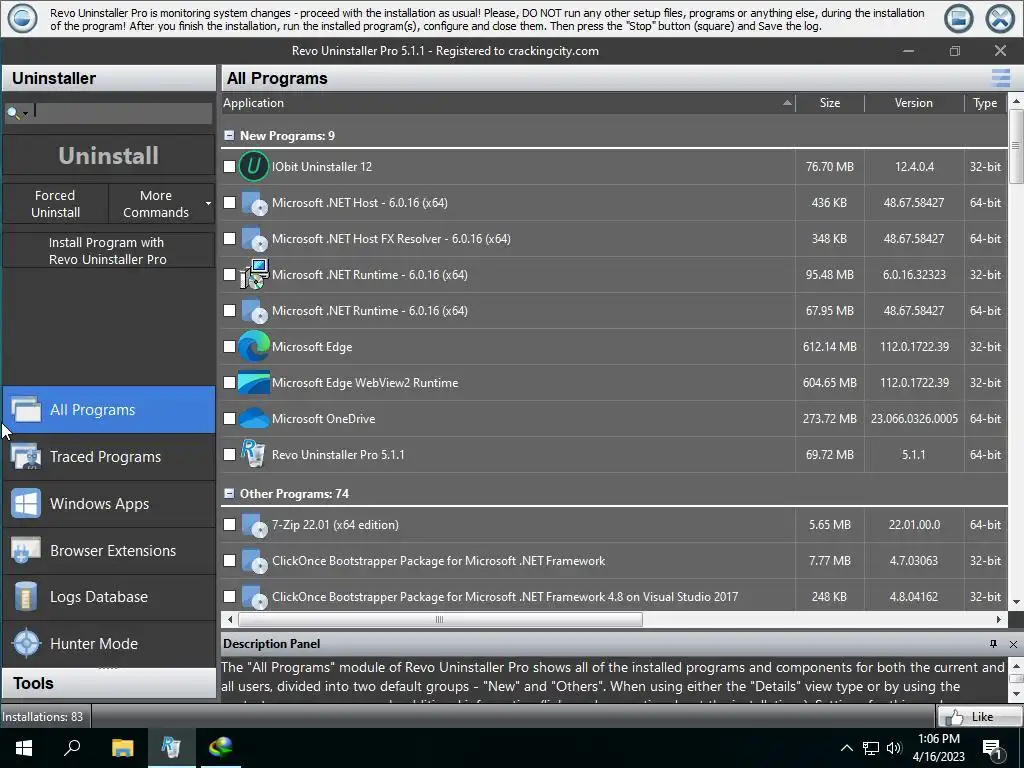Click the IObit Uninstaller 12 program icon
This screenshot has width=1024, height=768.
pyautogui.click(x=253, y=167)
